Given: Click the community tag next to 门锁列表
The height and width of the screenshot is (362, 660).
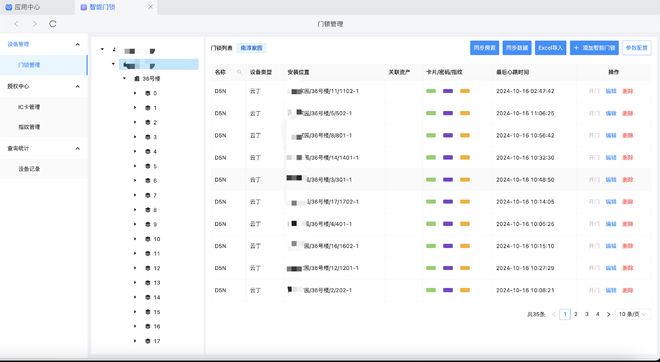Looking at the screenshot, I should pos(251,48).
